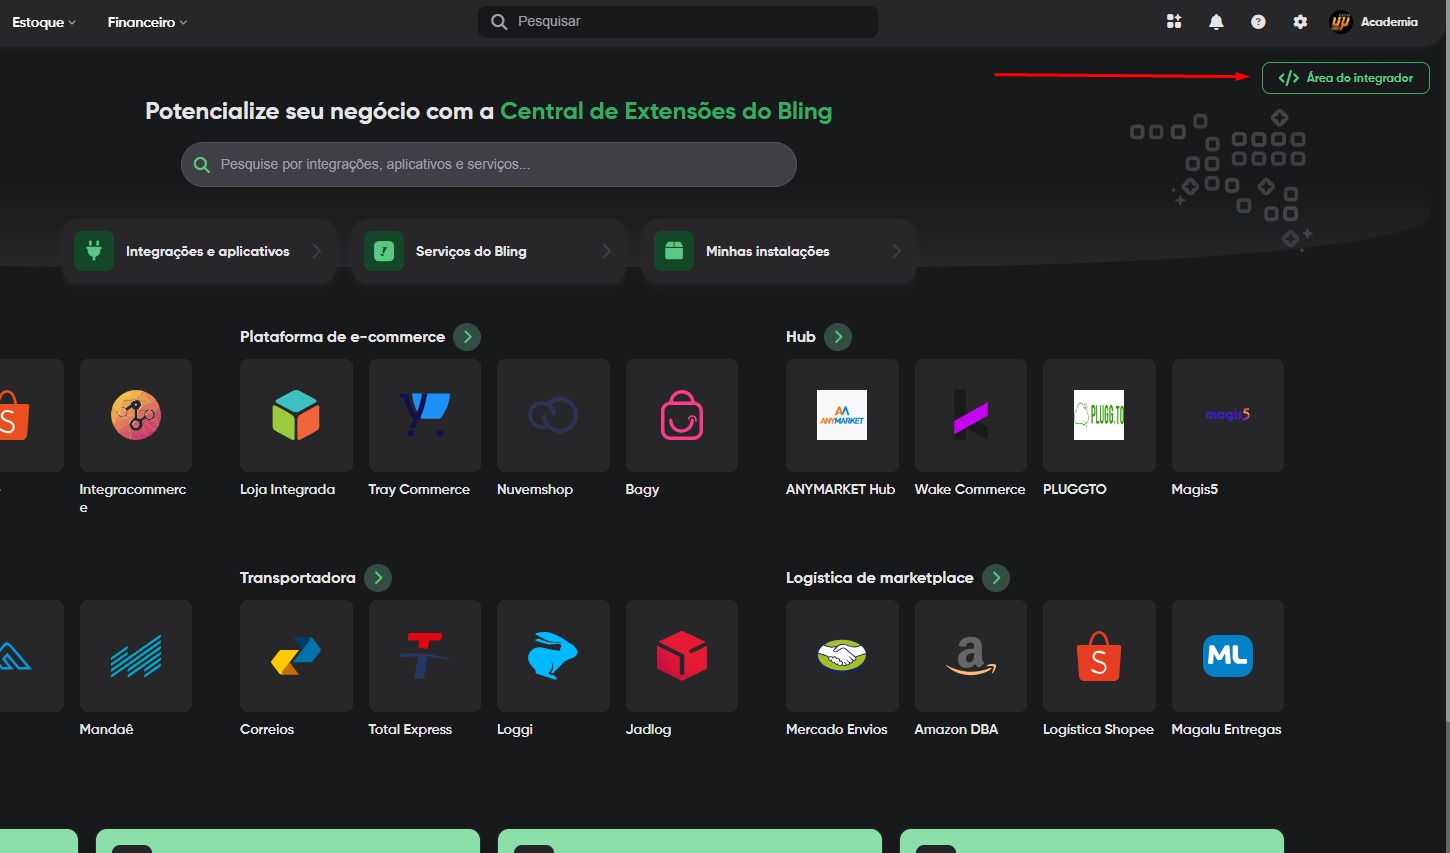Open the Nuvemshop integration
The image size is (1450, 853).
pos(553,416)
